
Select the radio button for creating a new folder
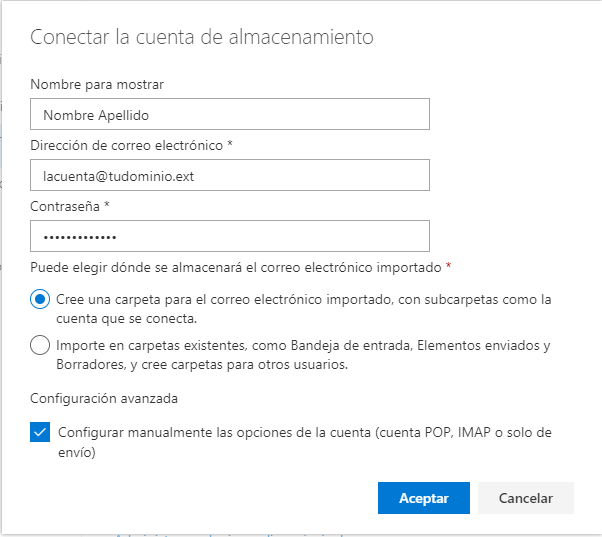40,299
